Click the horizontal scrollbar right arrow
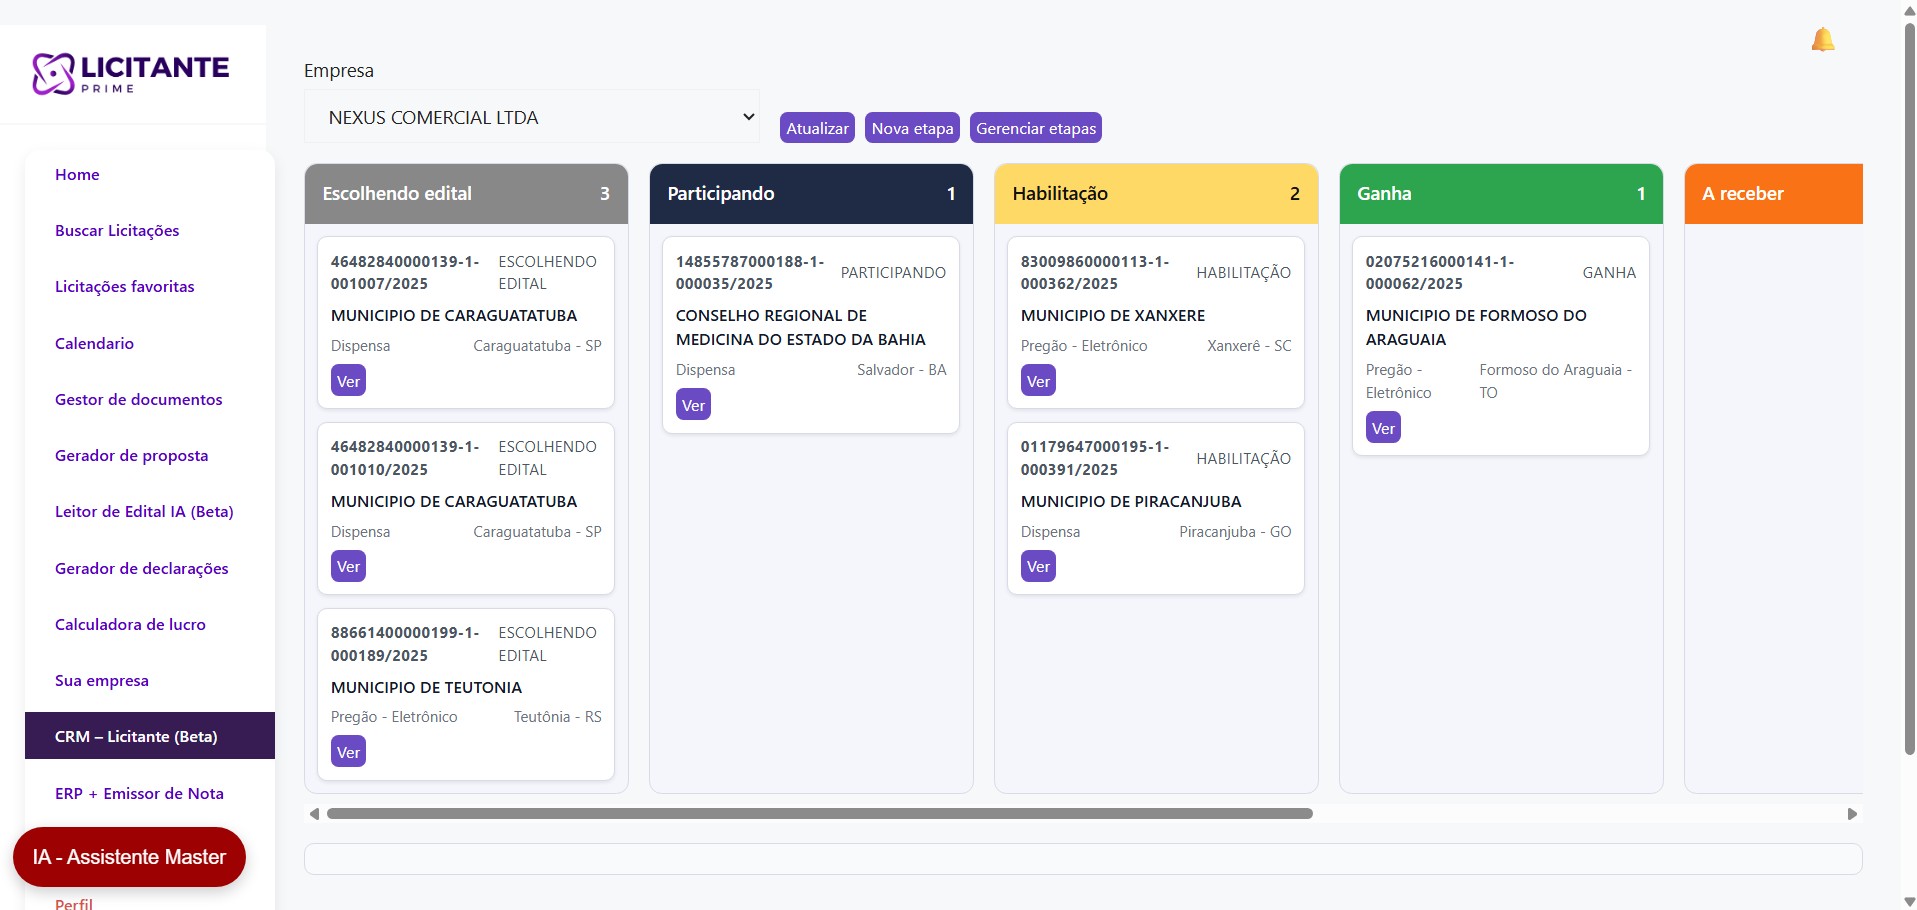Viewport: 1917px width, 910px height. (x=1852, y=814)
